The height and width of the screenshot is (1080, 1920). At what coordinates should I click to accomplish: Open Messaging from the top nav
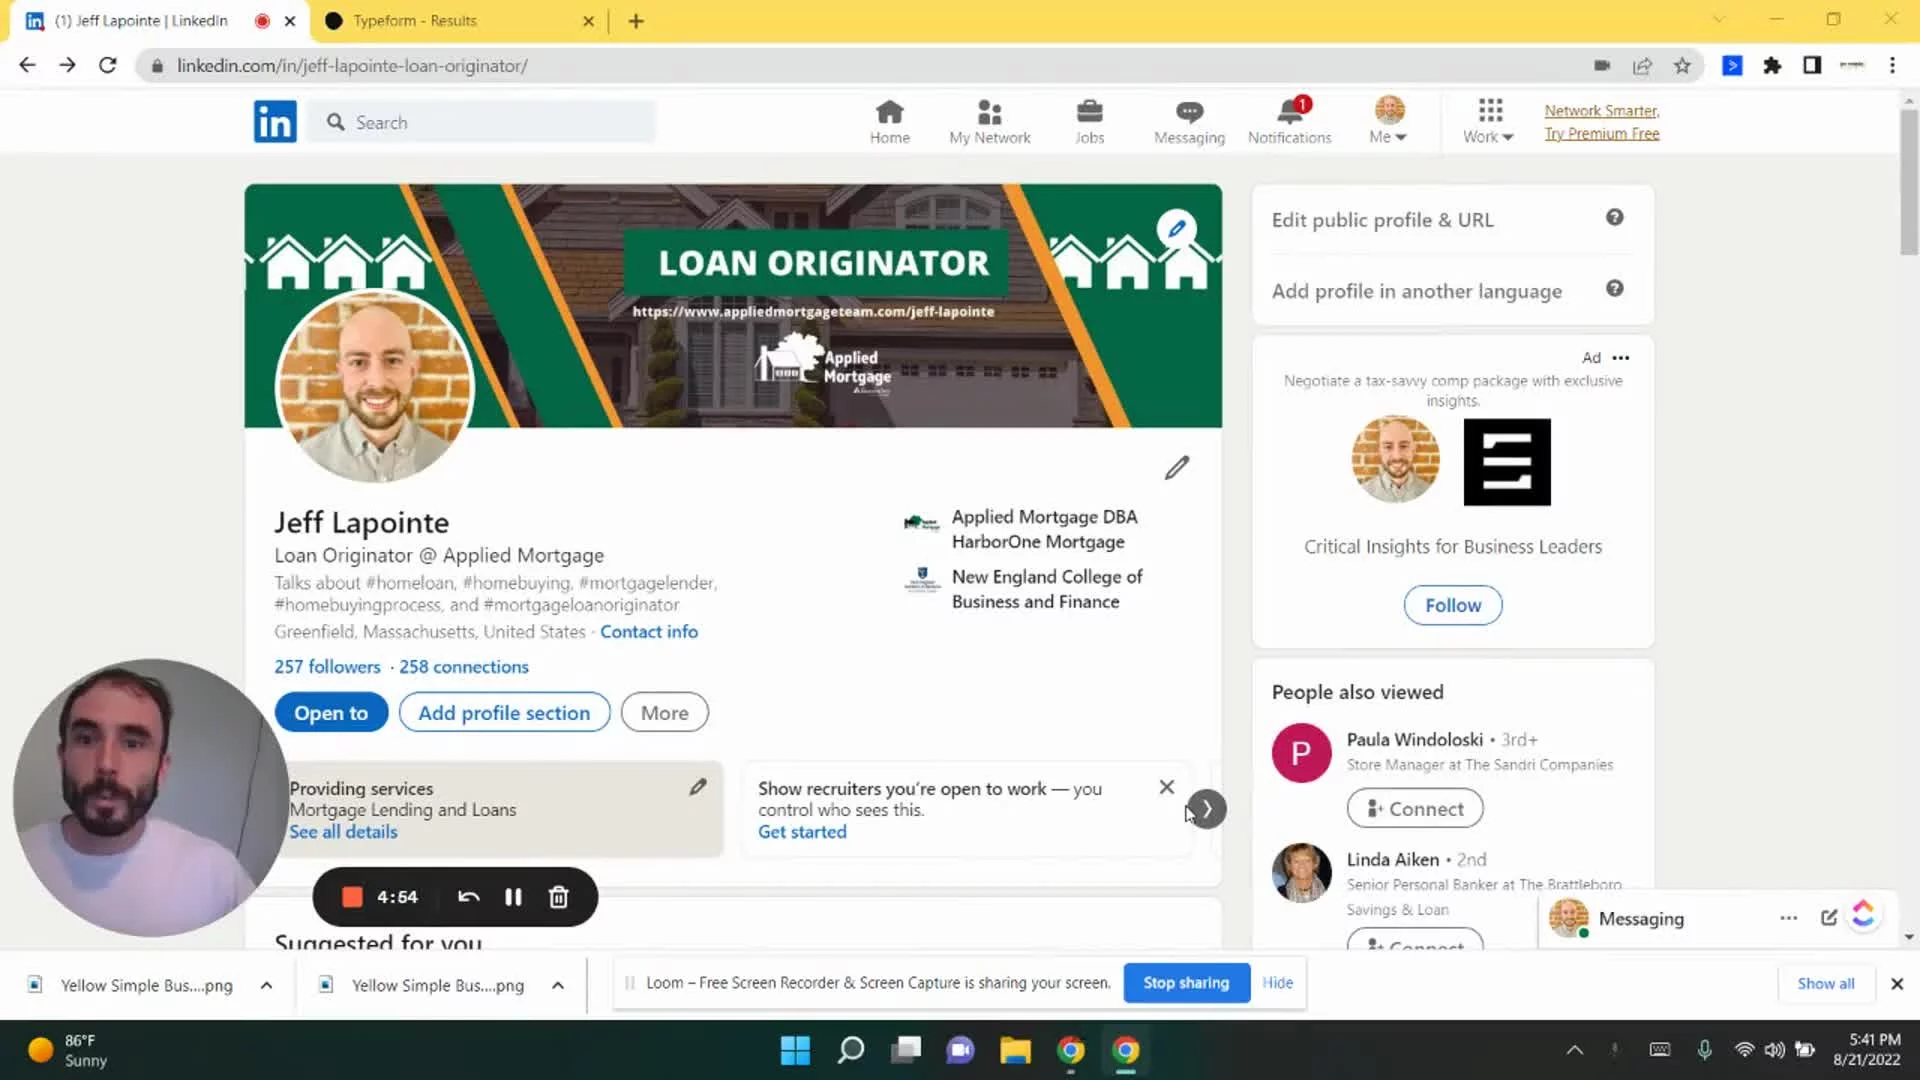coord(1189,122)
